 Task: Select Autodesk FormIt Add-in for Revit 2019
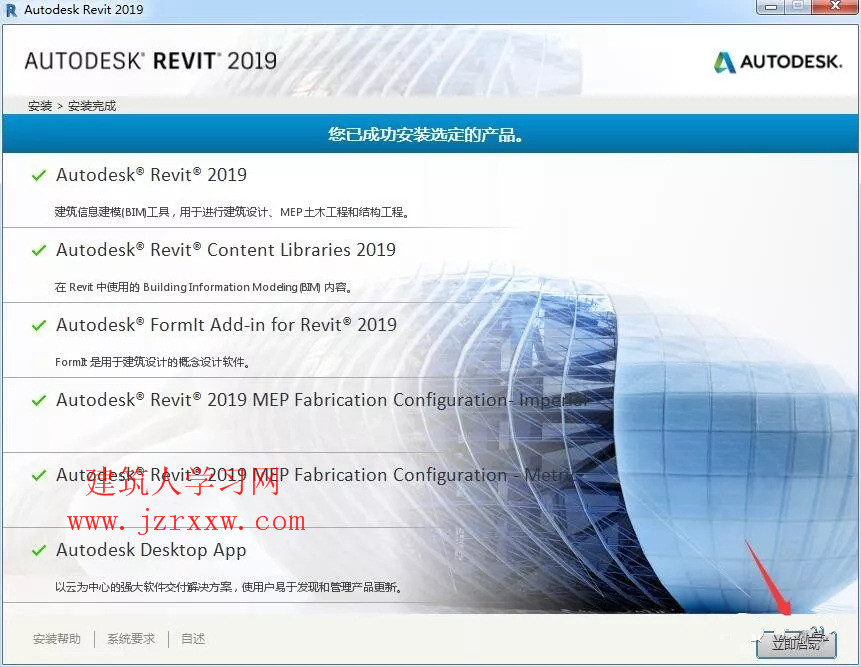pyautogui.click(x=226, y=324)
